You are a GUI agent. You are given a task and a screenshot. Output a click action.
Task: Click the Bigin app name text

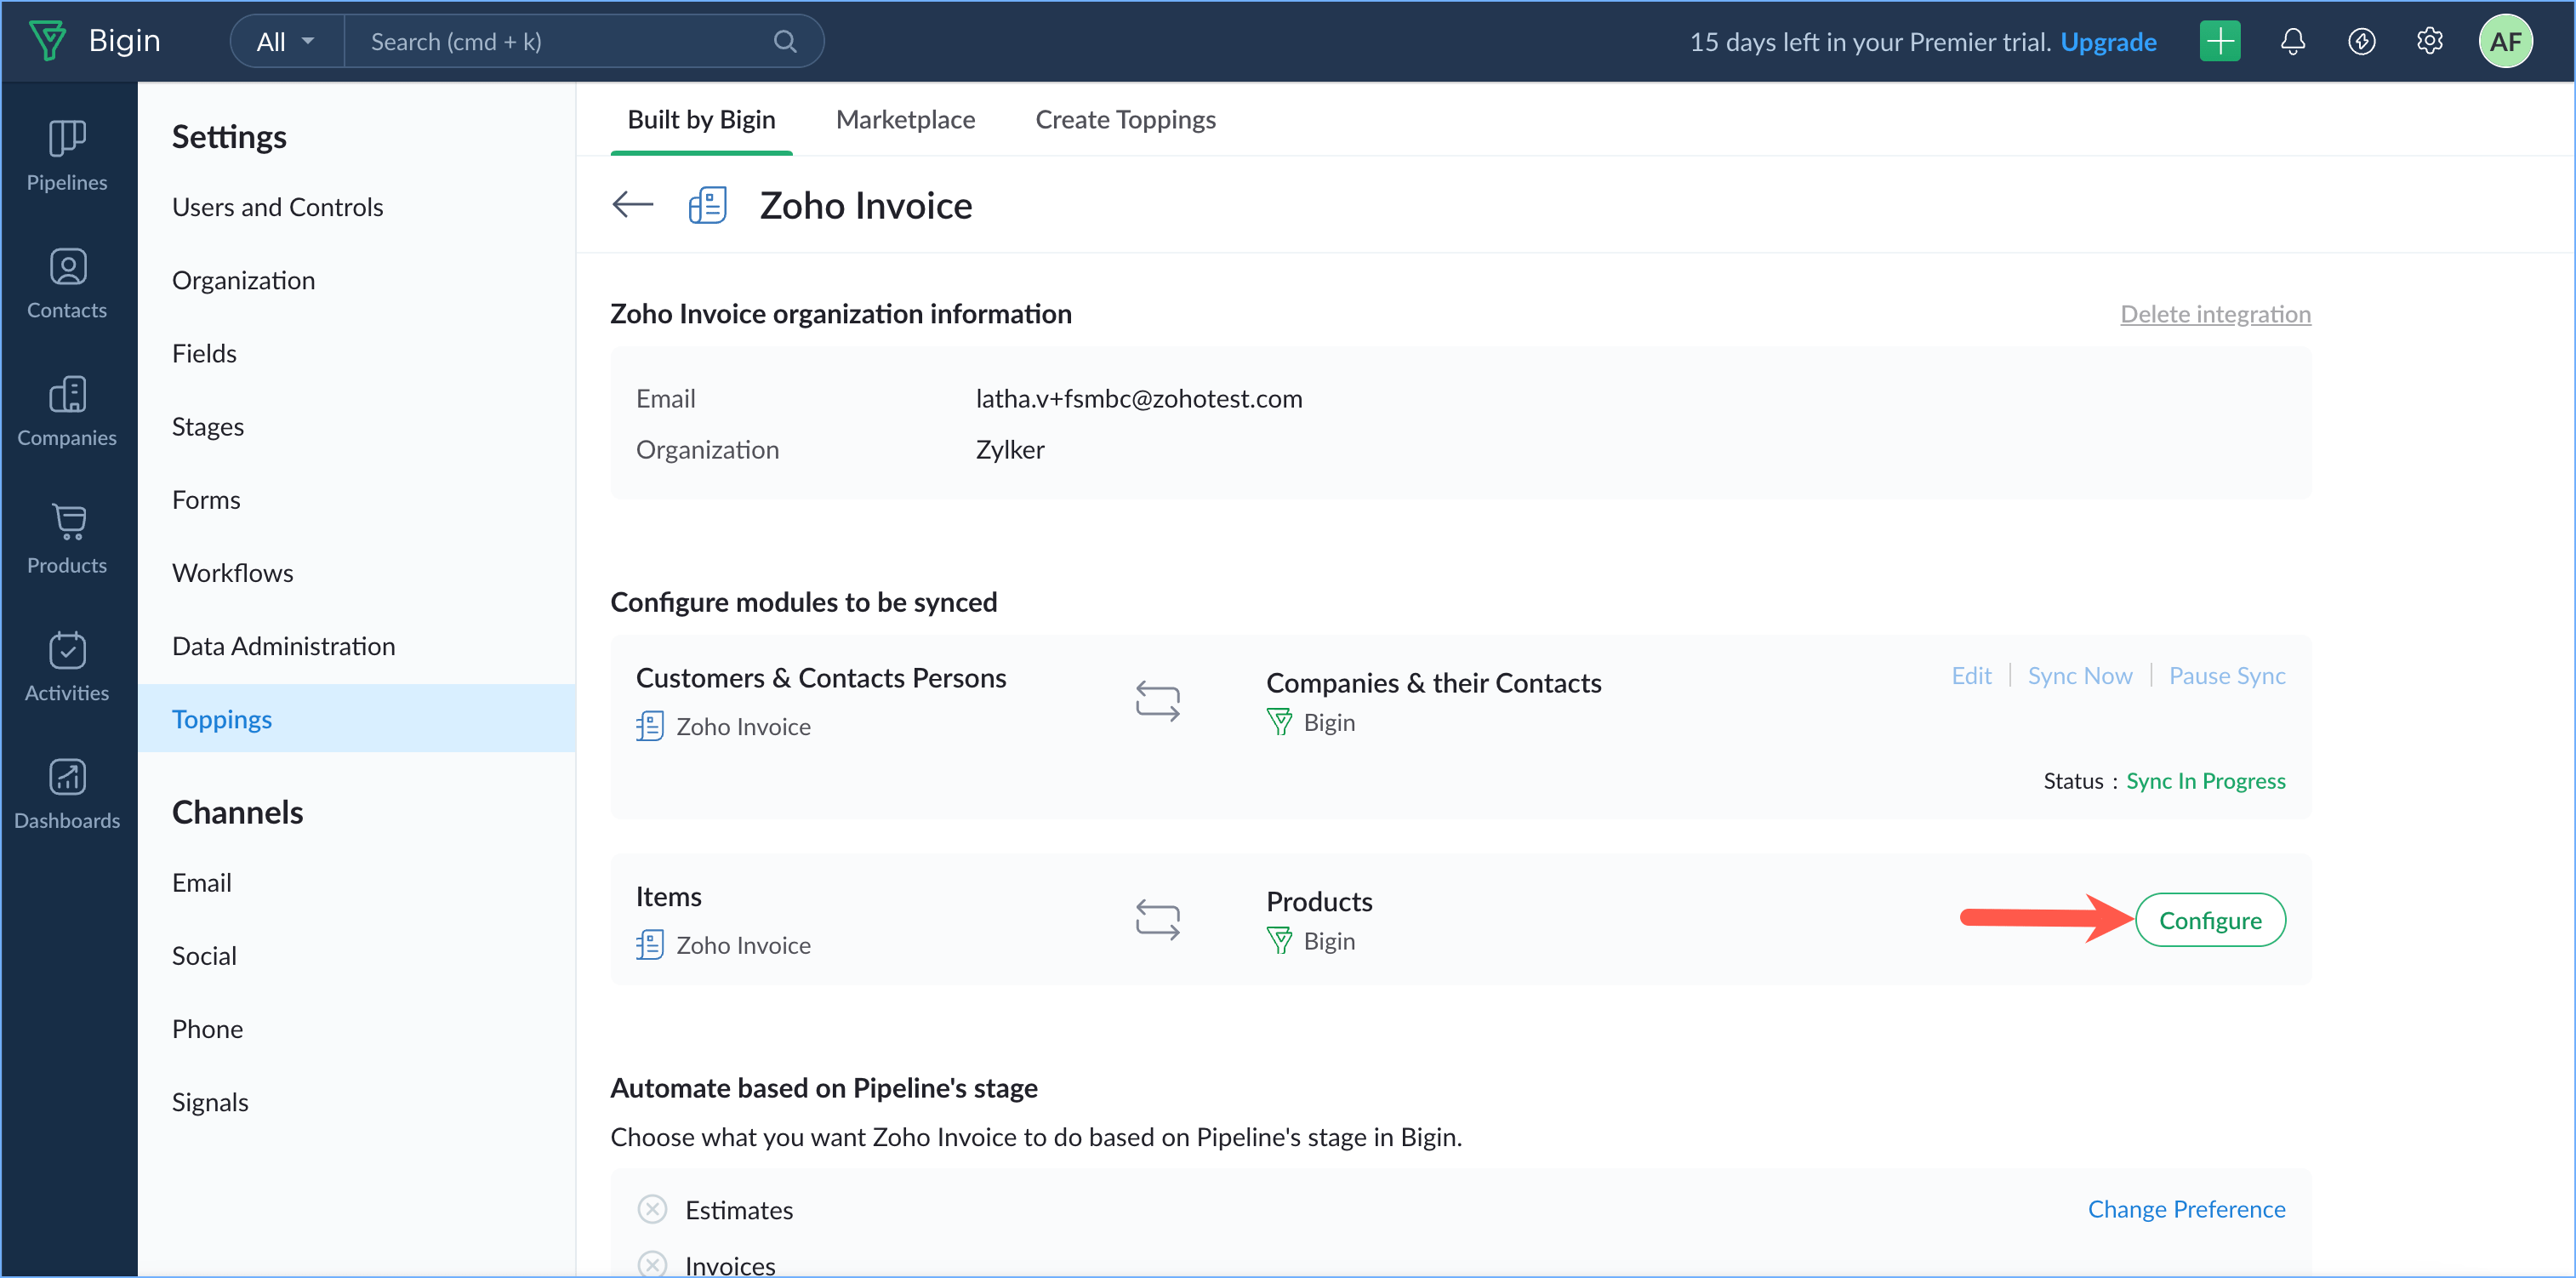[x=124, y=40]
